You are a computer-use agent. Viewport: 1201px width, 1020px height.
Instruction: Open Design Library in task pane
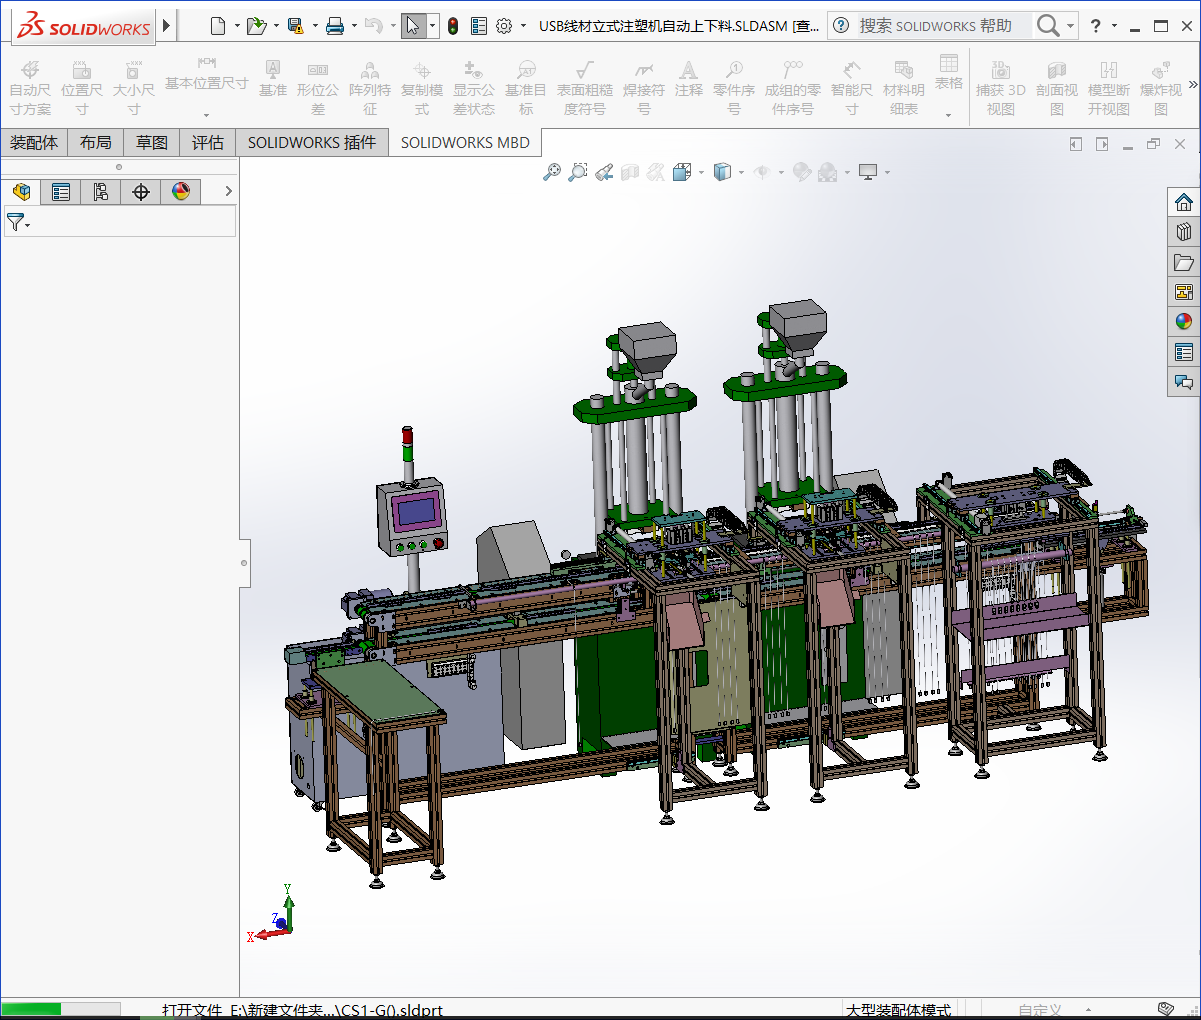[1184, 232]
